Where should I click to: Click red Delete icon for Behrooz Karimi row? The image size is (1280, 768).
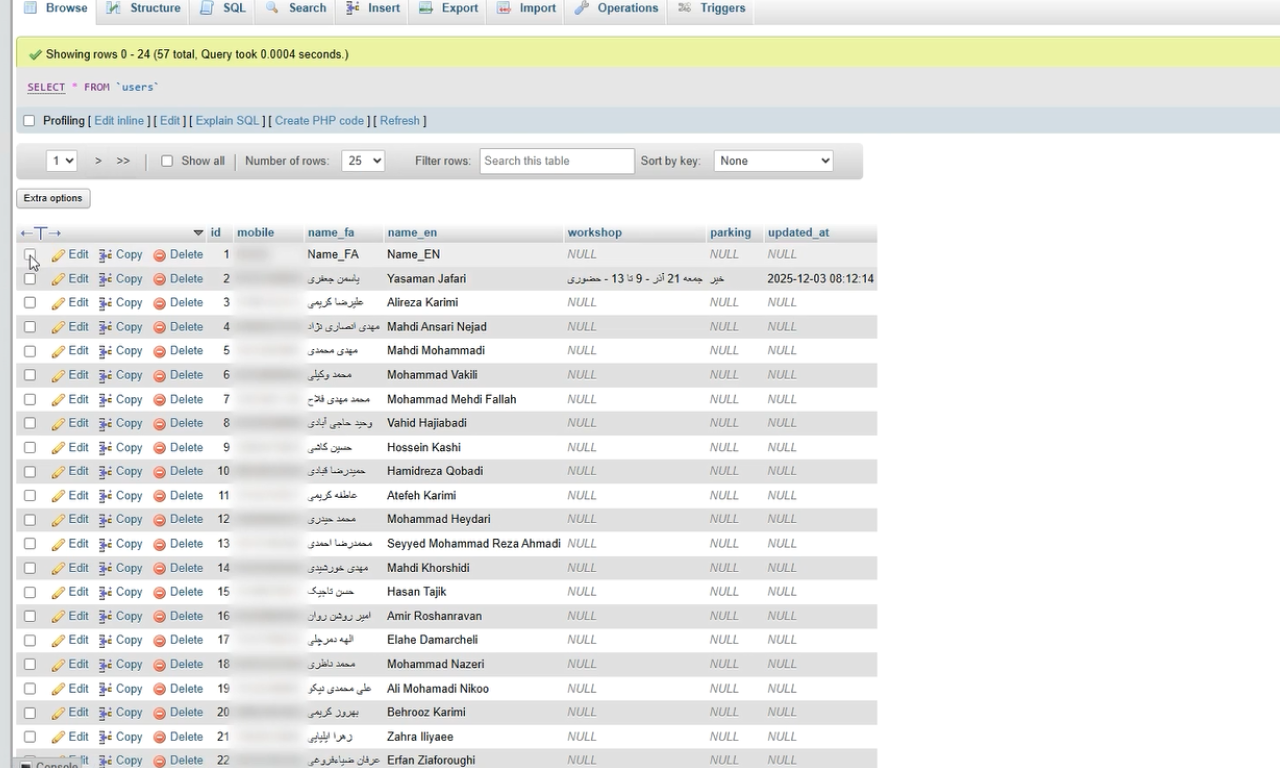point(160,713)
